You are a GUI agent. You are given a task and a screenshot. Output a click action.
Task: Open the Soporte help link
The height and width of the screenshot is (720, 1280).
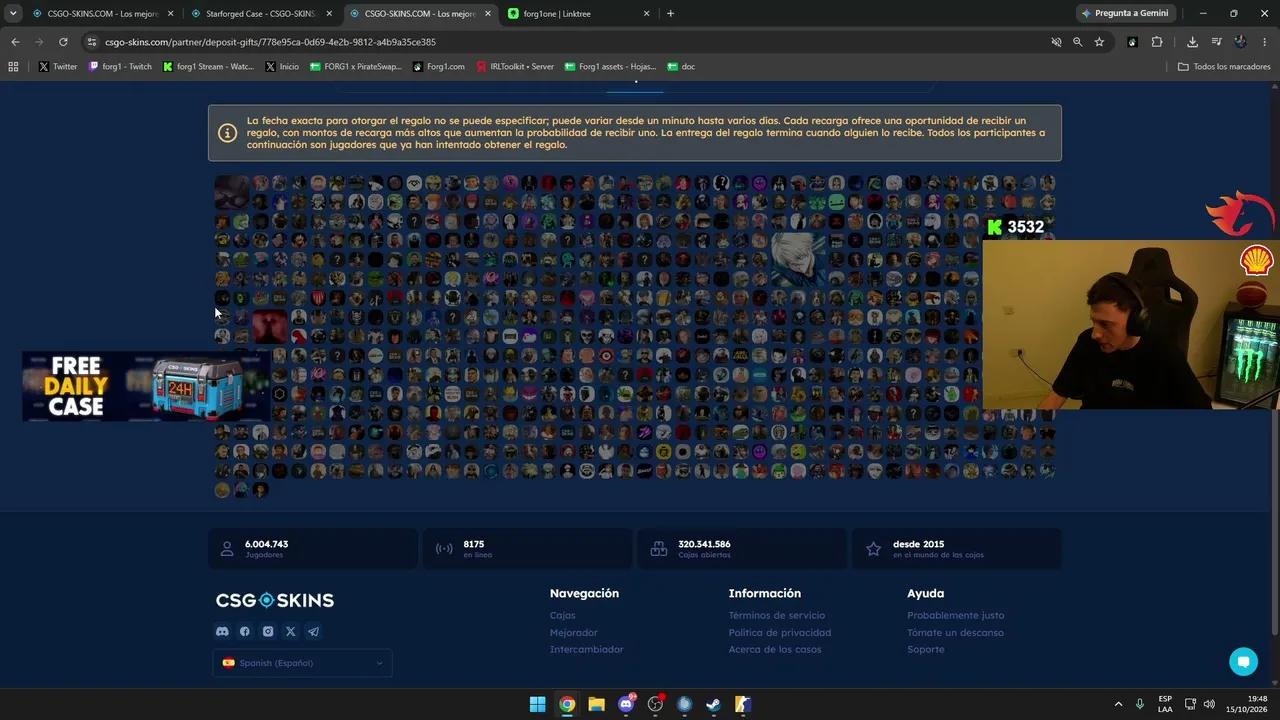pyautogui.click(x=925, y=649)
